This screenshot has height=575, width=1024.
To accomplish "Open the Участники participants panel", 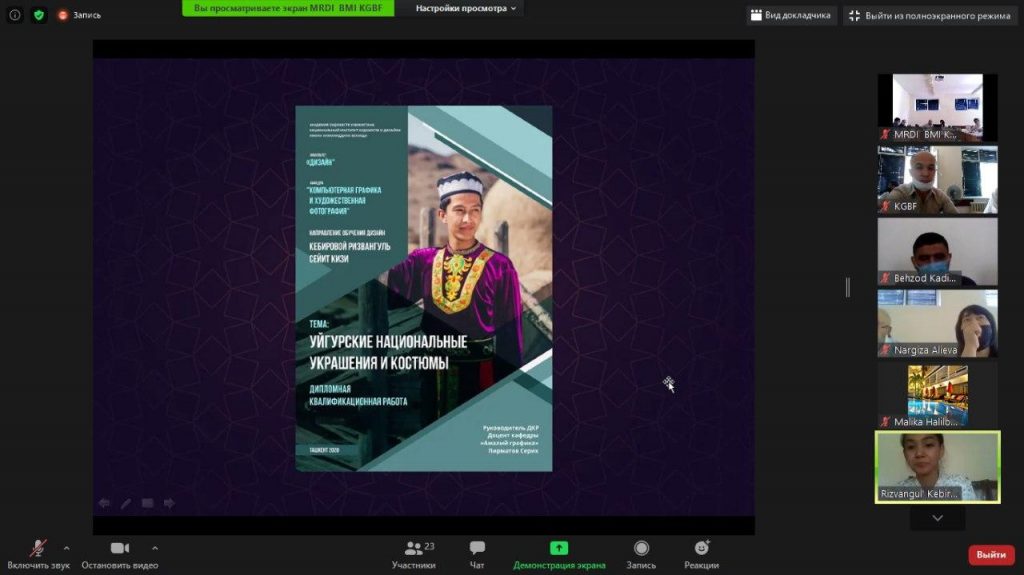I will pos(413,555).
